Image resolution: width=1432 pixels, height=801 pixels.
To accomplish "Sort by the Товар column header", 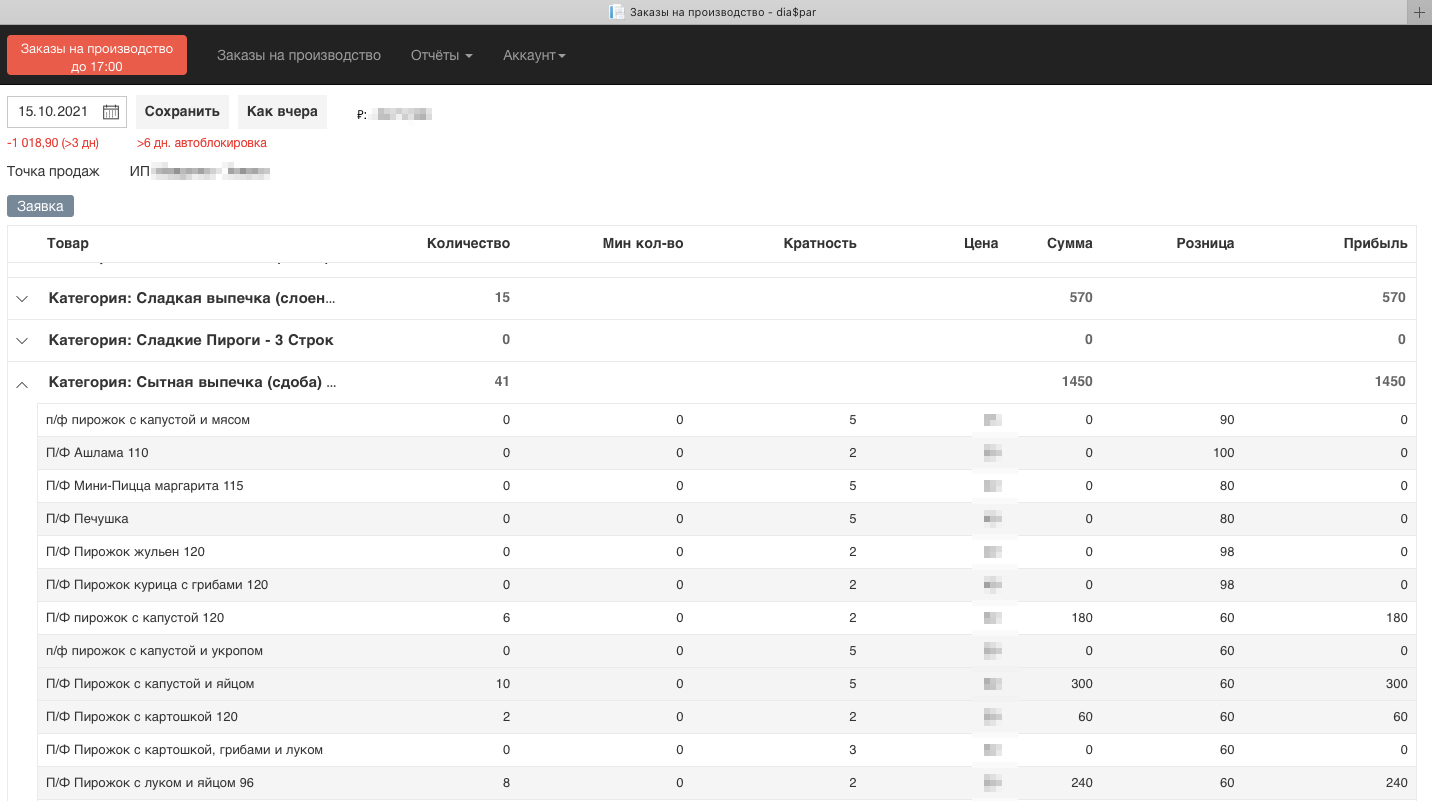I will tap(68, 243).
